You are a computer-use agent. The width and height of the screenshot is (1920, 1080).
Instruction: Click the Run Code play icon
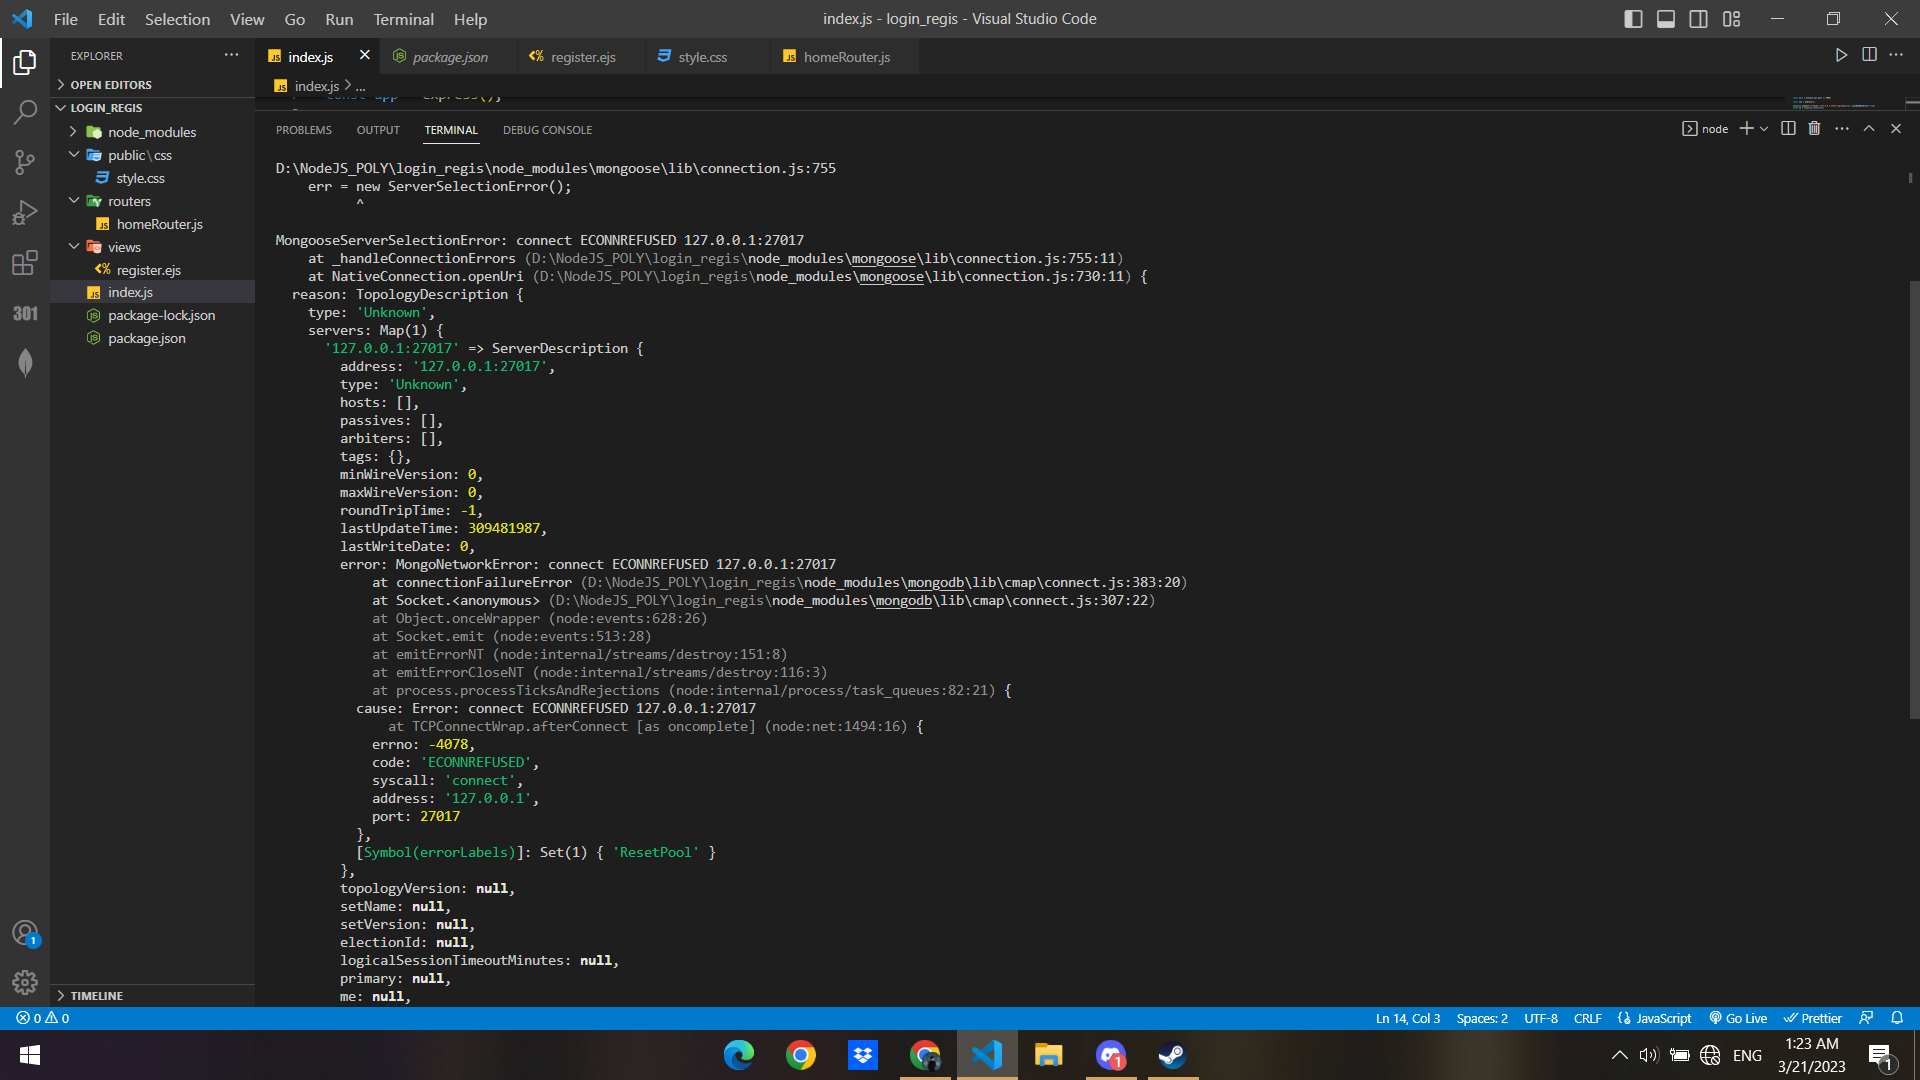[x=1840, y=56]
